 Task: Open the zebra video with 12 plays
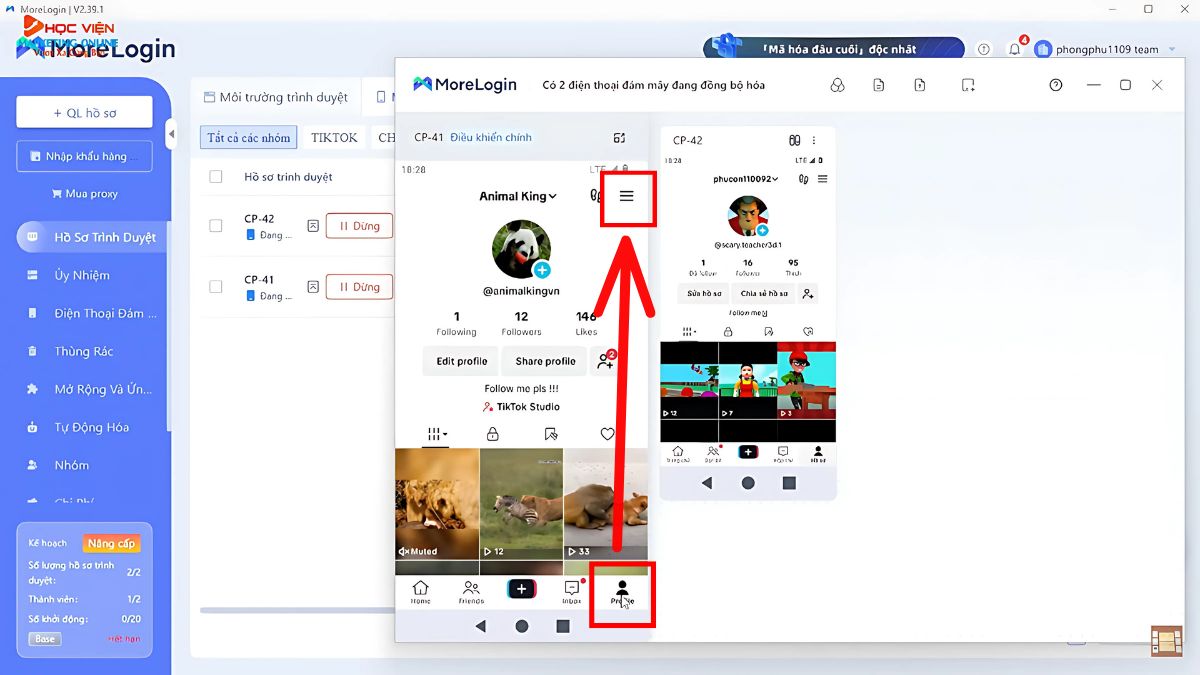(521, 505)
